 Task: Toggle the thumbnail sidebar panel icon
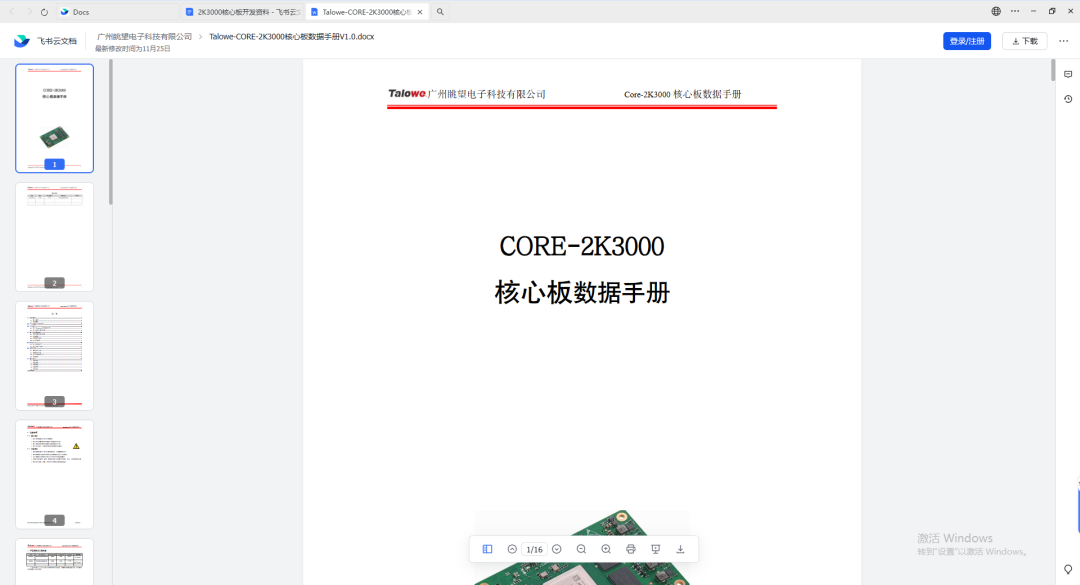488,549
